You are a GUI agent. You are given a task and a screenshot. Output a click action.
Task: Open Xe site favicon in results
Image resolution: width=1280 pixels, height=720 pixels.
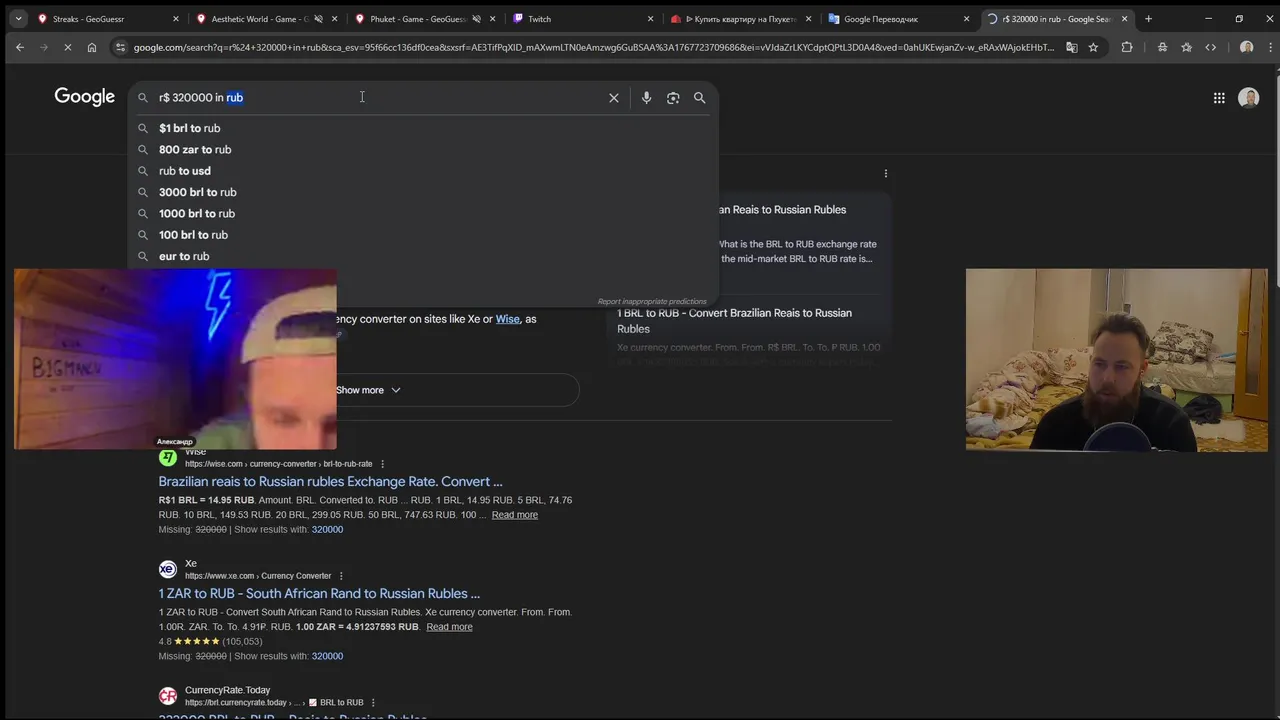pyautogui.click(x=168, y=569)
